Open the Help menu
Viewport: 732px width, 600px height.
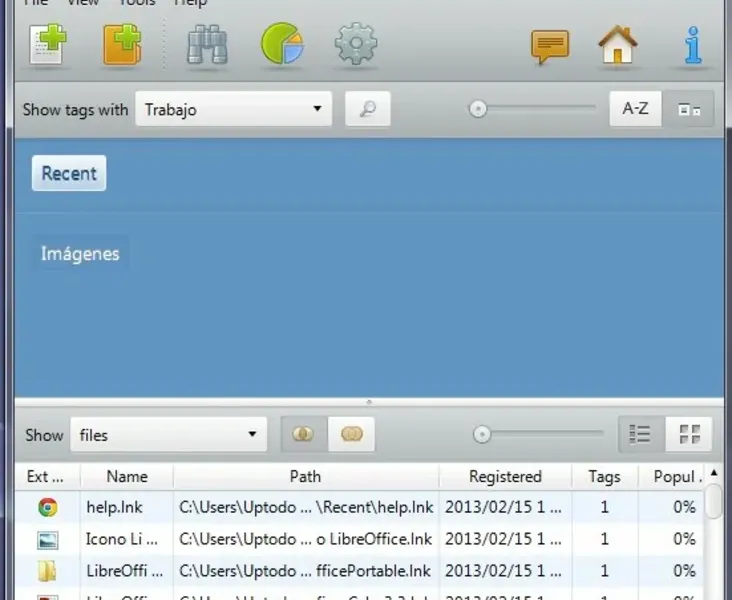pos(190,3)
